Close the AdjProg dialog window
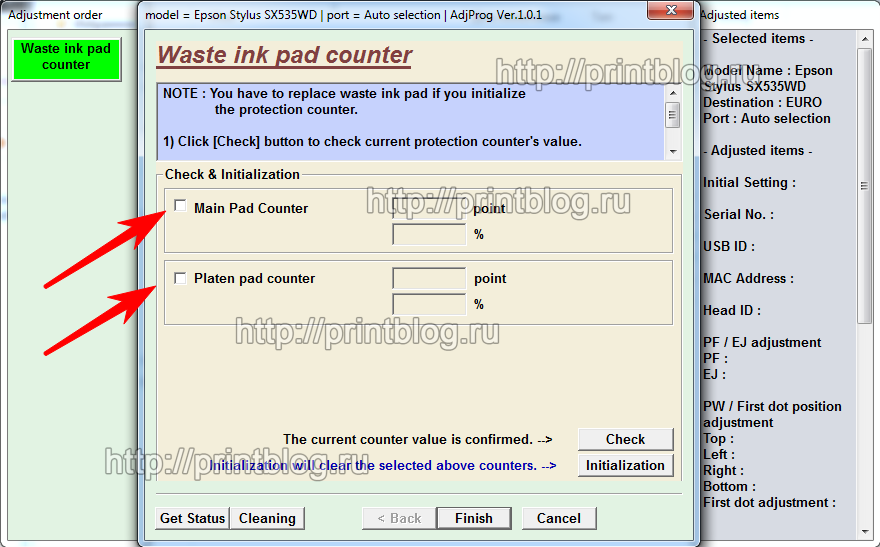This screenshot has height=547, width=880. click(671, 10)
